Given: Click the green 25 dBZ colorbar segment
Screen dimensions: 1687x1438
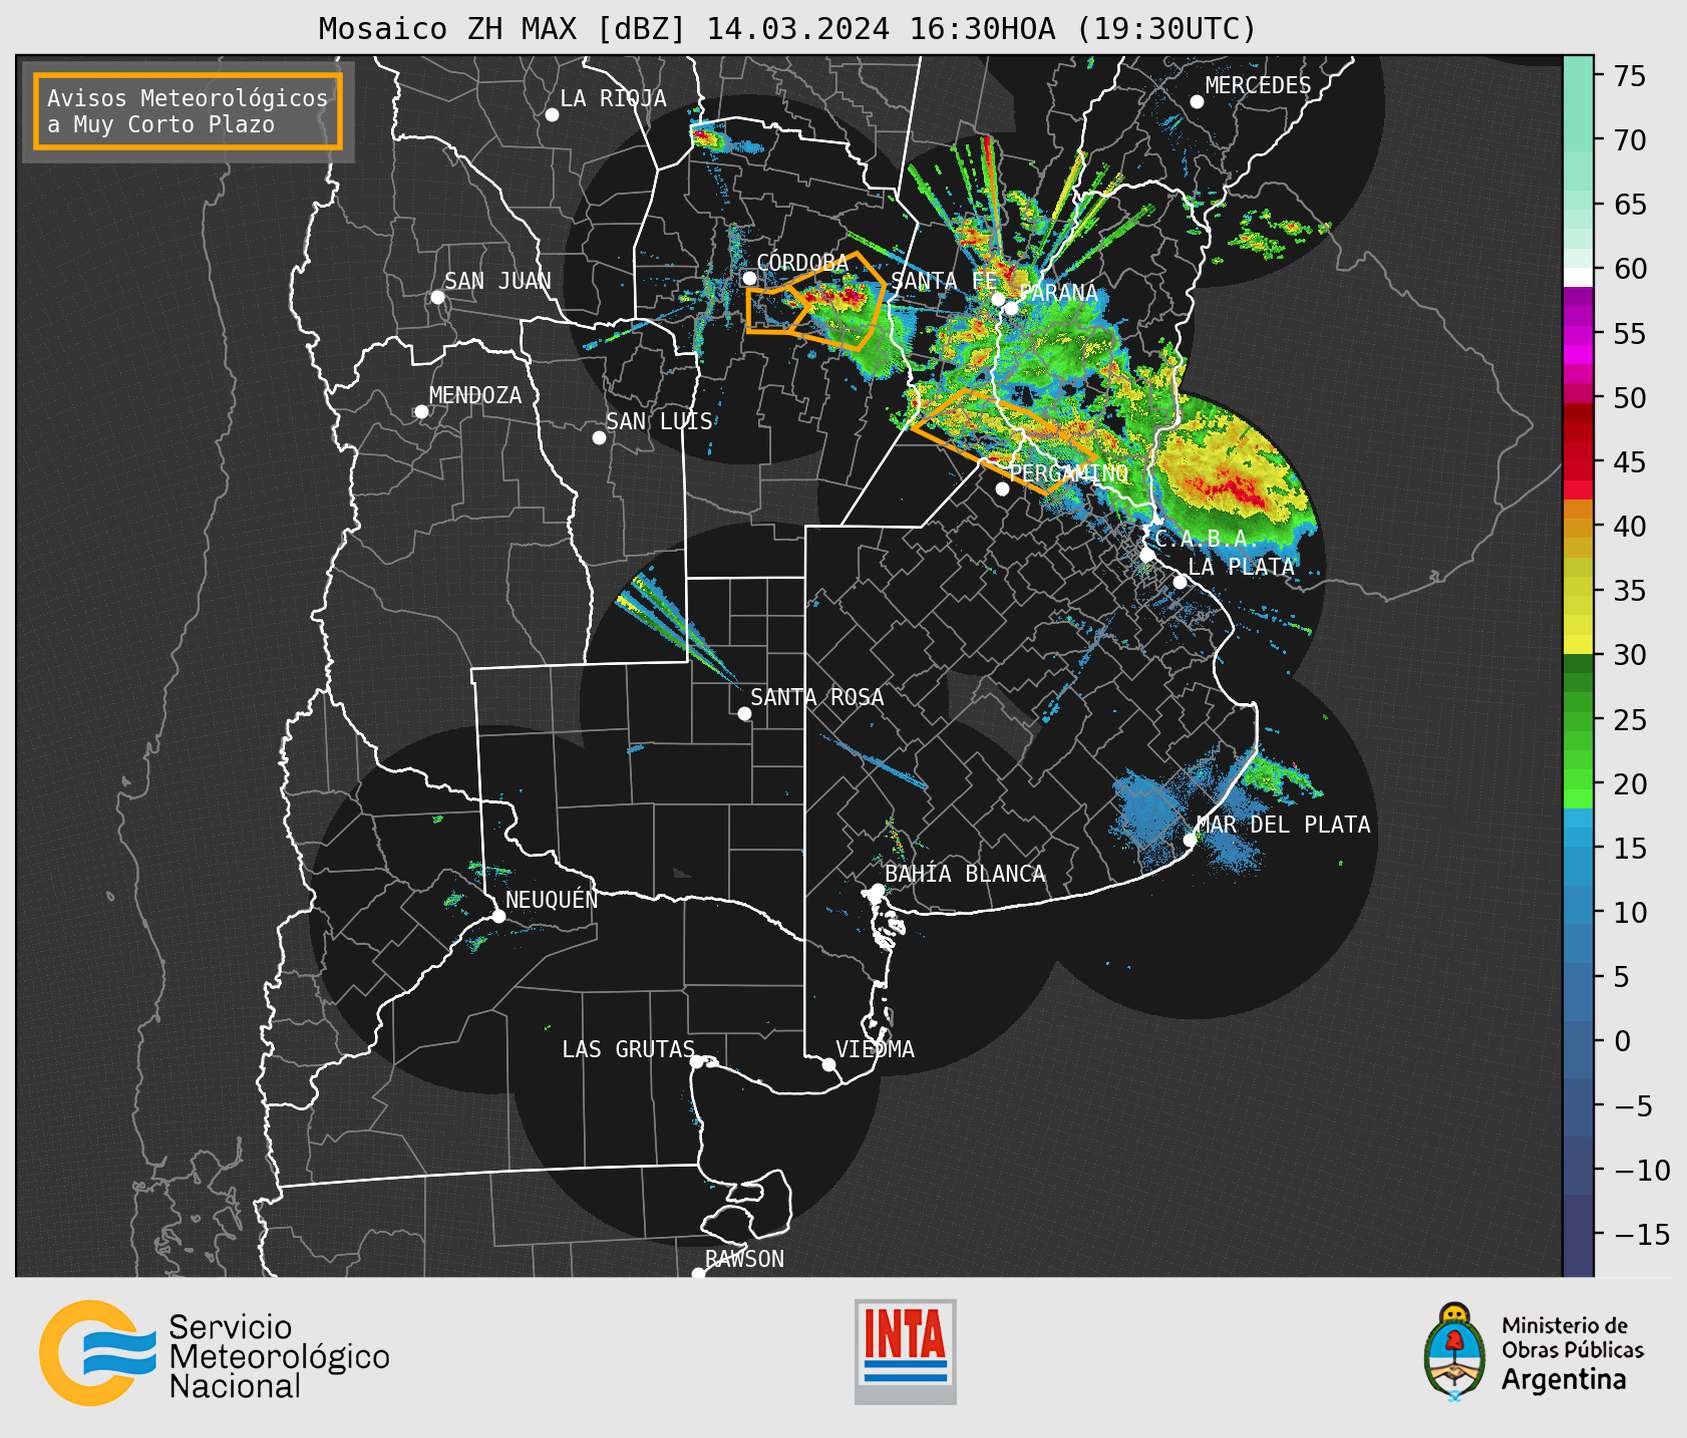Looking at the screenshot, I should click(1578, 720).
